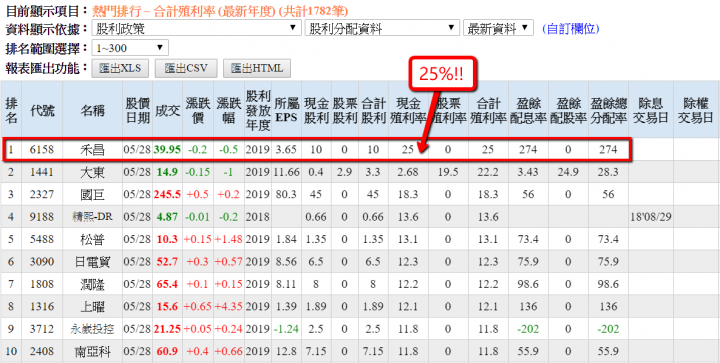
Task: Sort by 代號 column header
Action: point(42,110)
